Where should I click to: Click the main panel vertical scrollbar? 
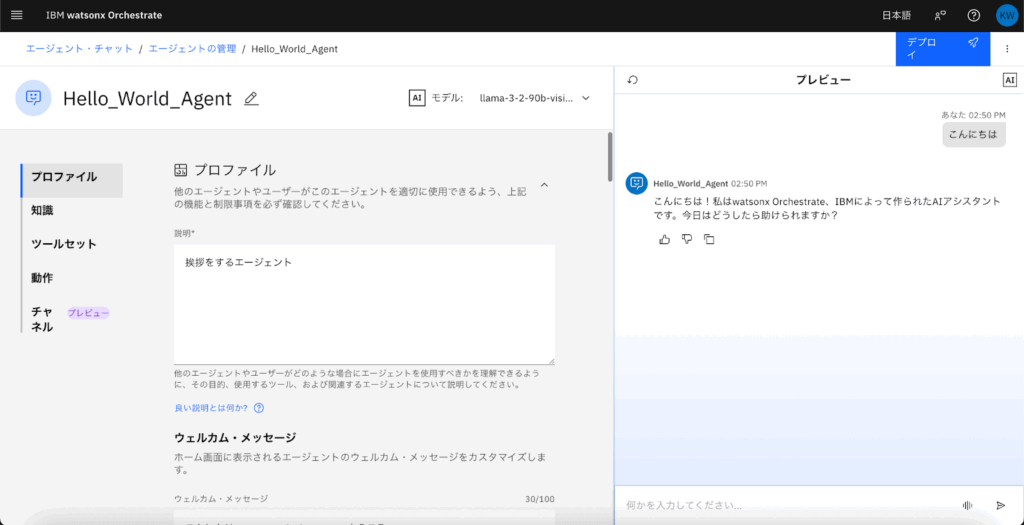[x=610, y=157]
